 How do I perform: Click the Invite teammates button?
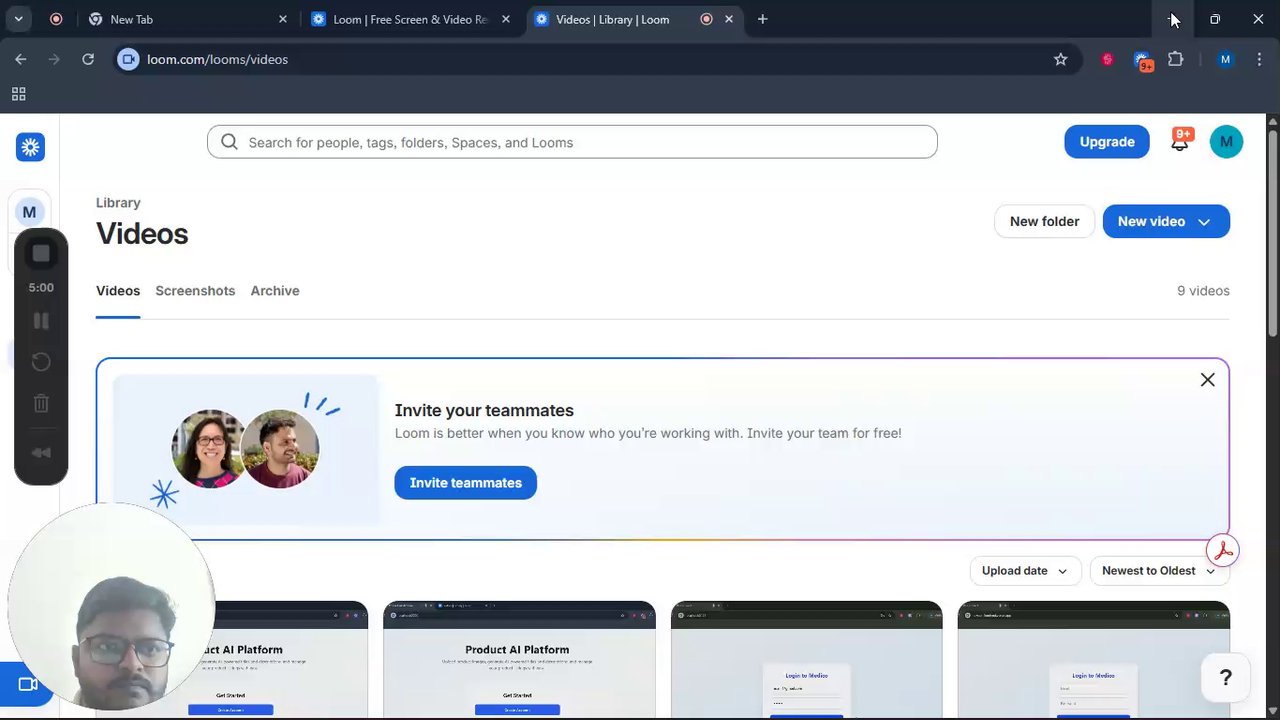pyautogui.click(x=465, y=483)
